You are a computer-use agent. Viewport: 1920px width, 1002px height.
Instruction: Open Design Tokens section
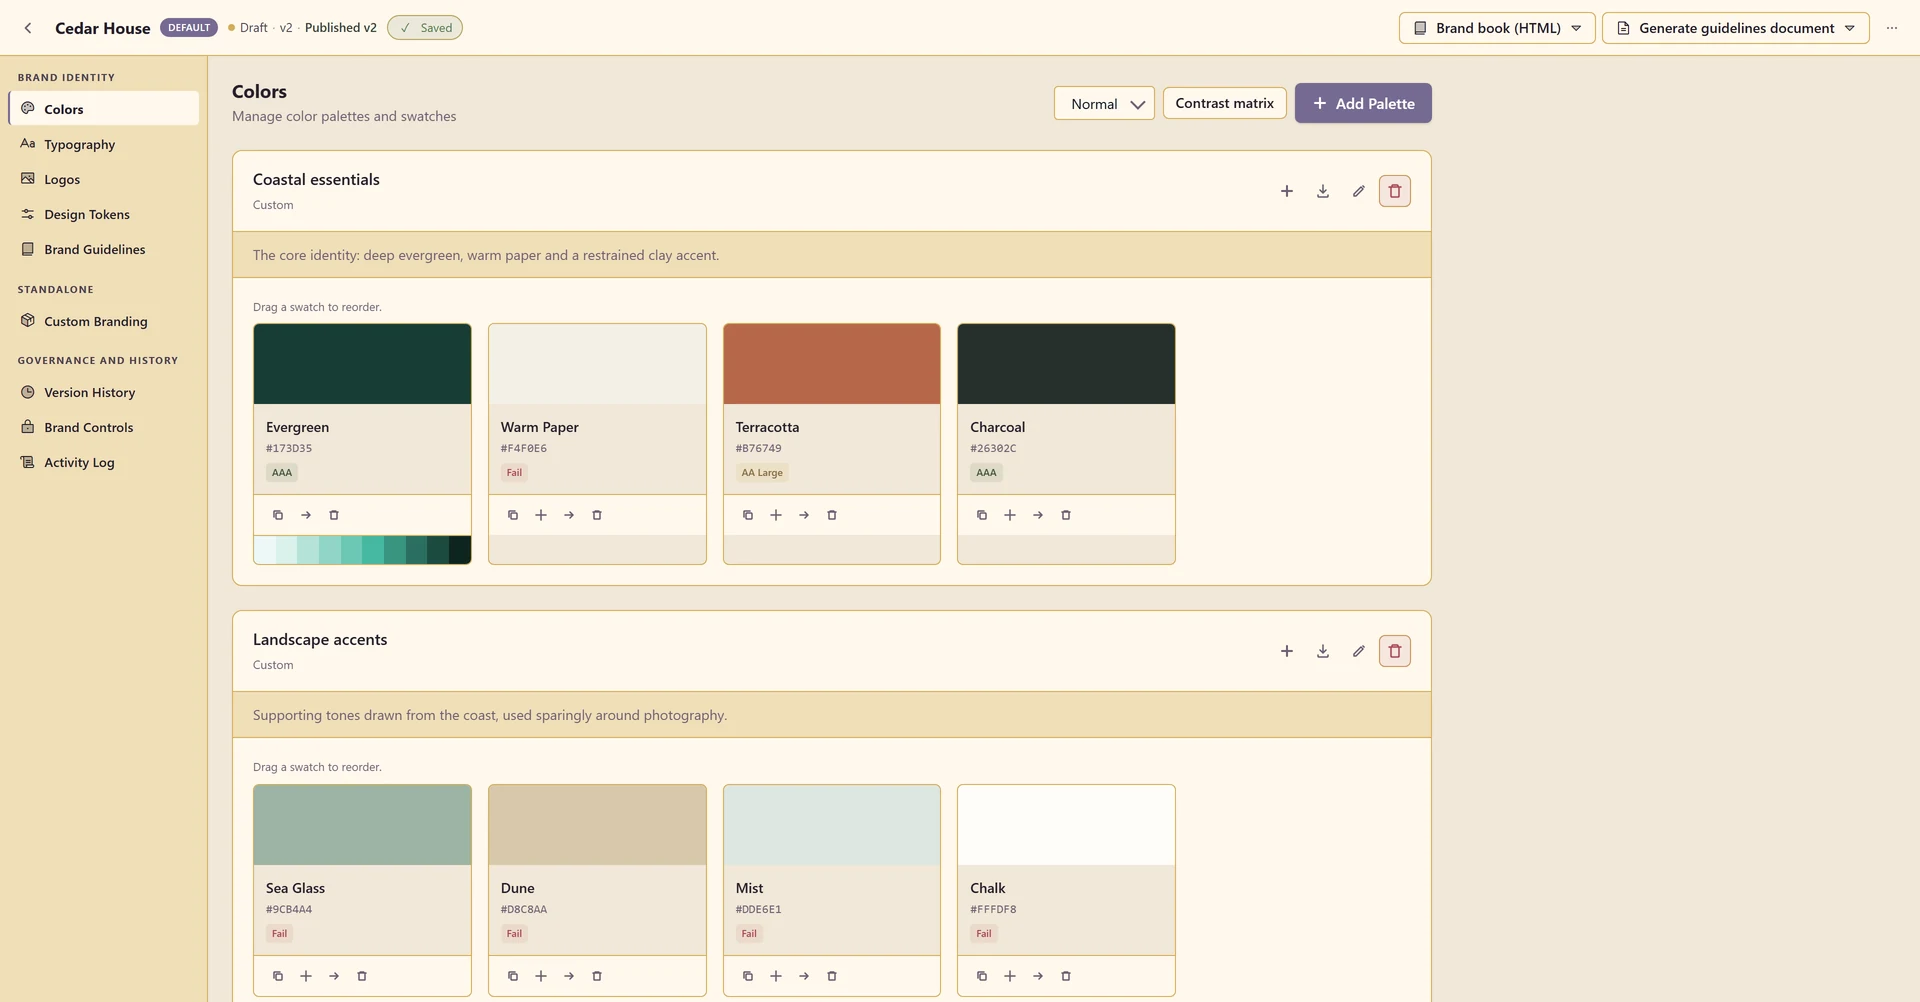[x=104, y=214]
